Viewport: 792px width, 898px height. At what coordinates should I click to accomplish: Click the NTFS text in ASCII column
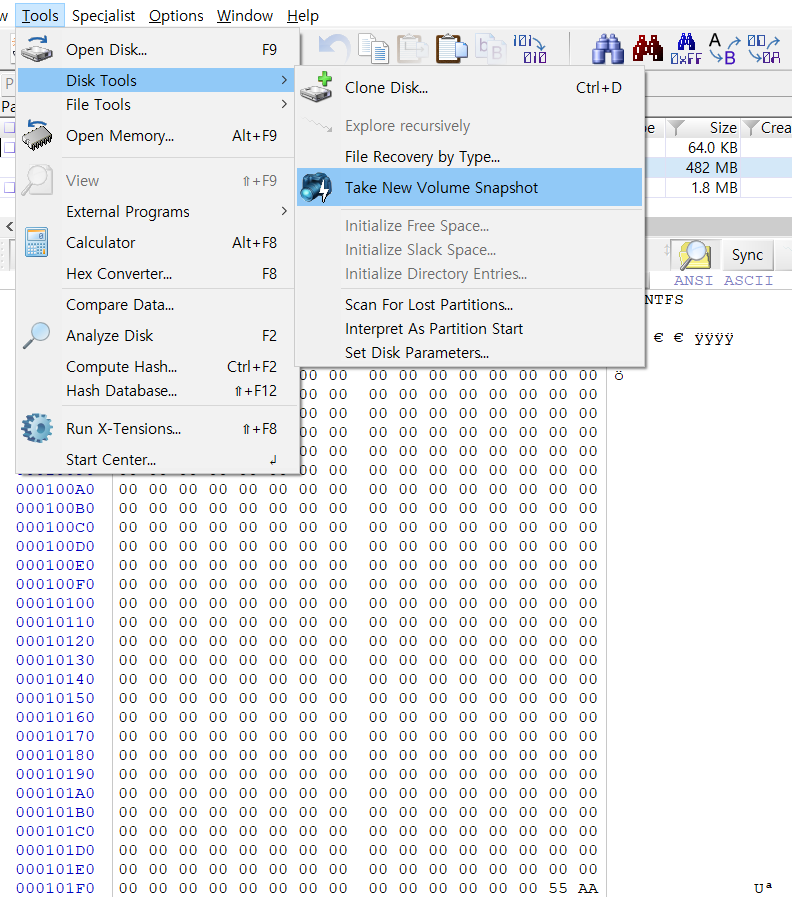click(664, 300)
